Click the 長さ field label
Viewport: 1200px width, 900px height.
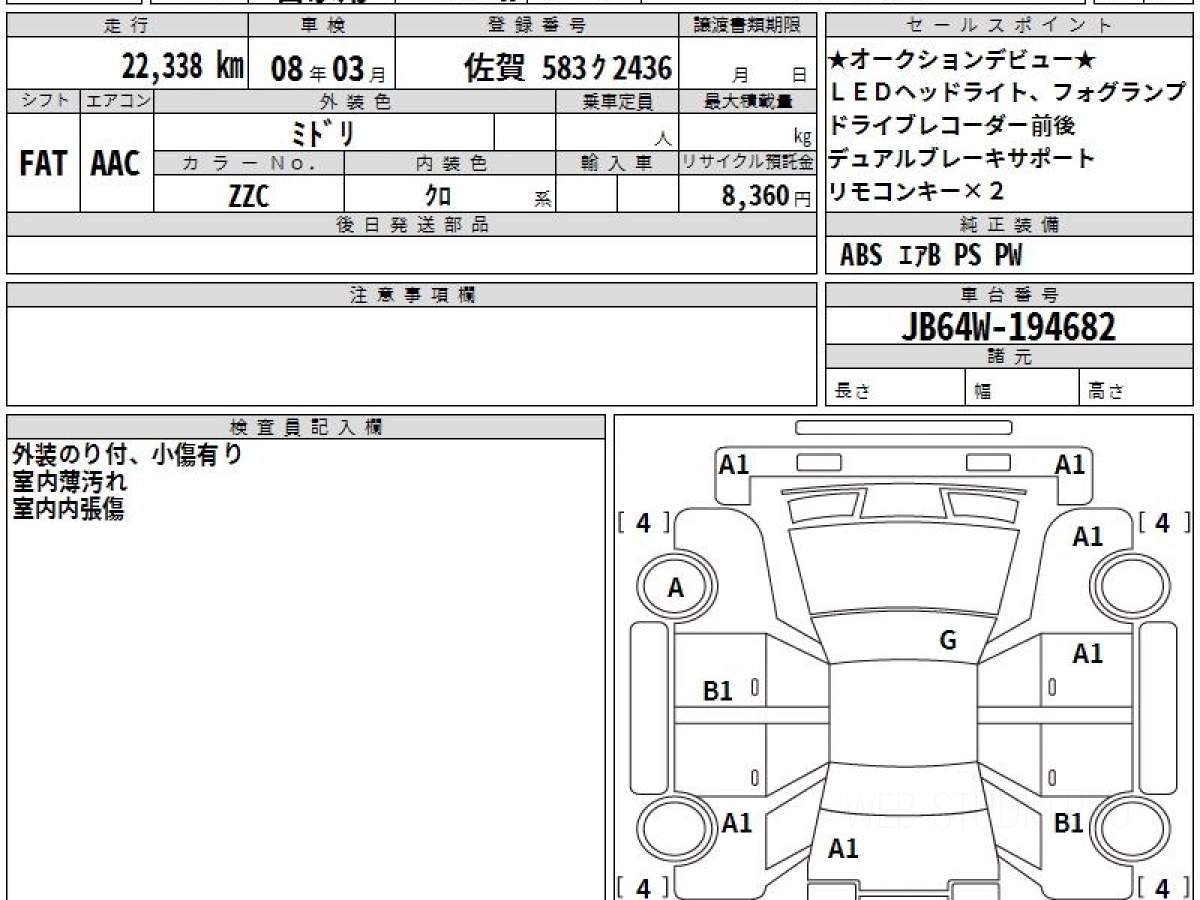point(851,392)
